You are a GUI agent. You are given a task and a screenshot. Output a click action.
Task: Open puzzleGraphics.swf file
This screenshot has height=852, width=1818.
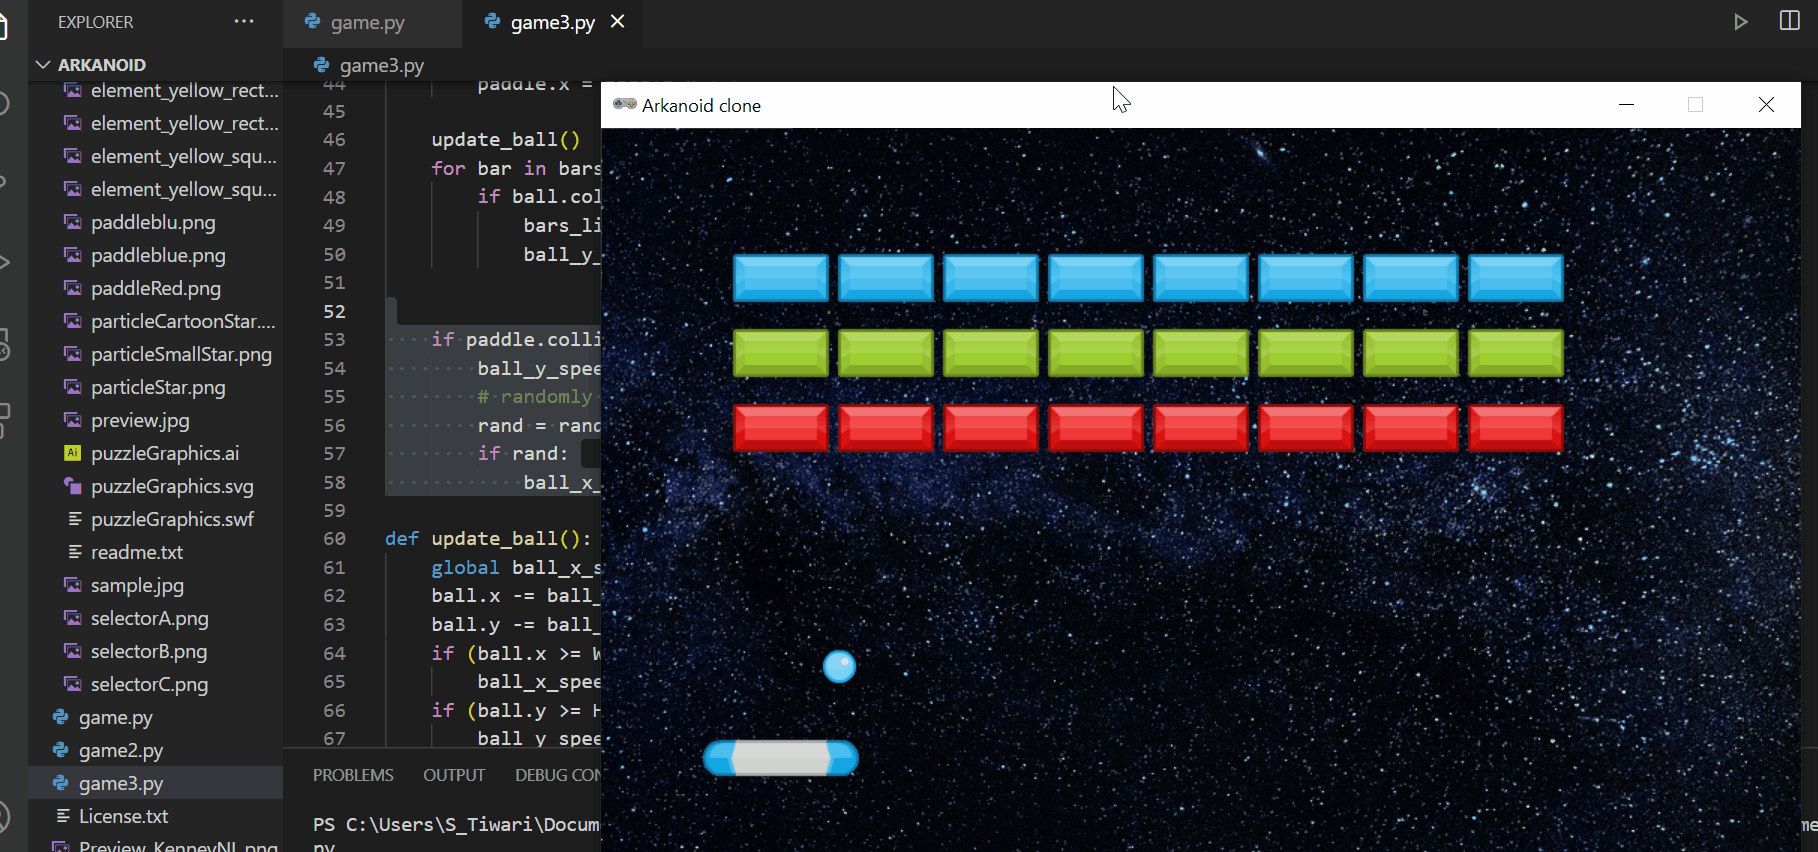click(172, 519)
